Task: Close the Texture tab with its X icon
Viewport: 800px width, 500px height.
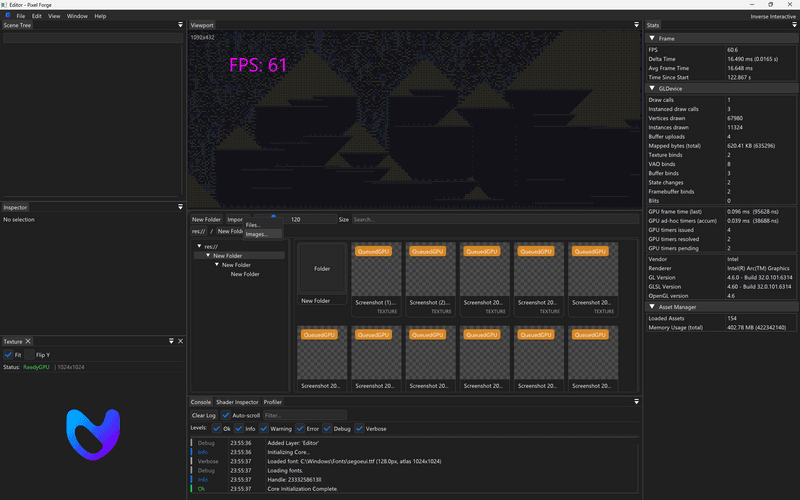Action: pos(28,342)
